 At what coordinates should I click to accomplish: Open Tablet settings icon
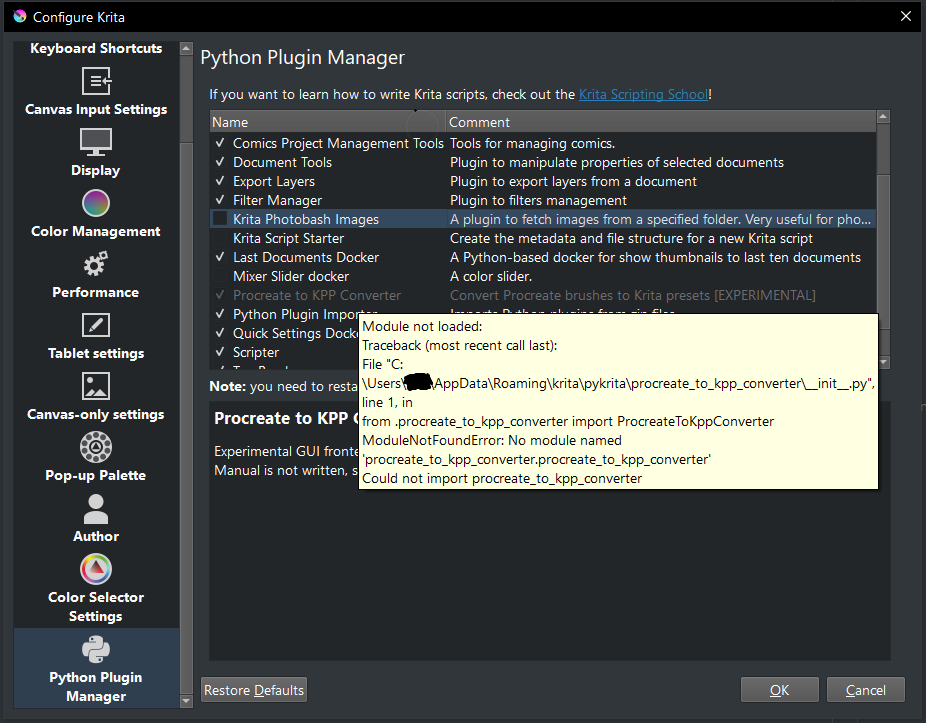click(x=96, y=325)
